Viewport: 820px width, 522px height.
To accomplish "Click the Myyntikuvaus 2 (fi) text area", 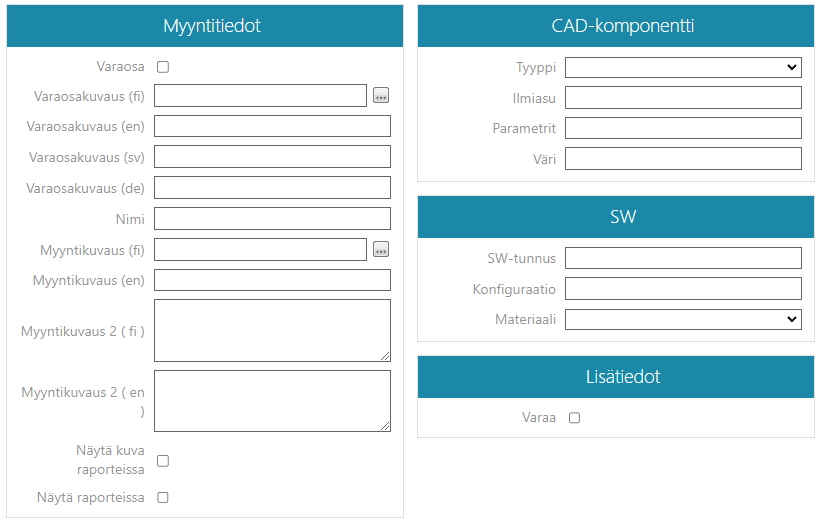I will 272,330.
